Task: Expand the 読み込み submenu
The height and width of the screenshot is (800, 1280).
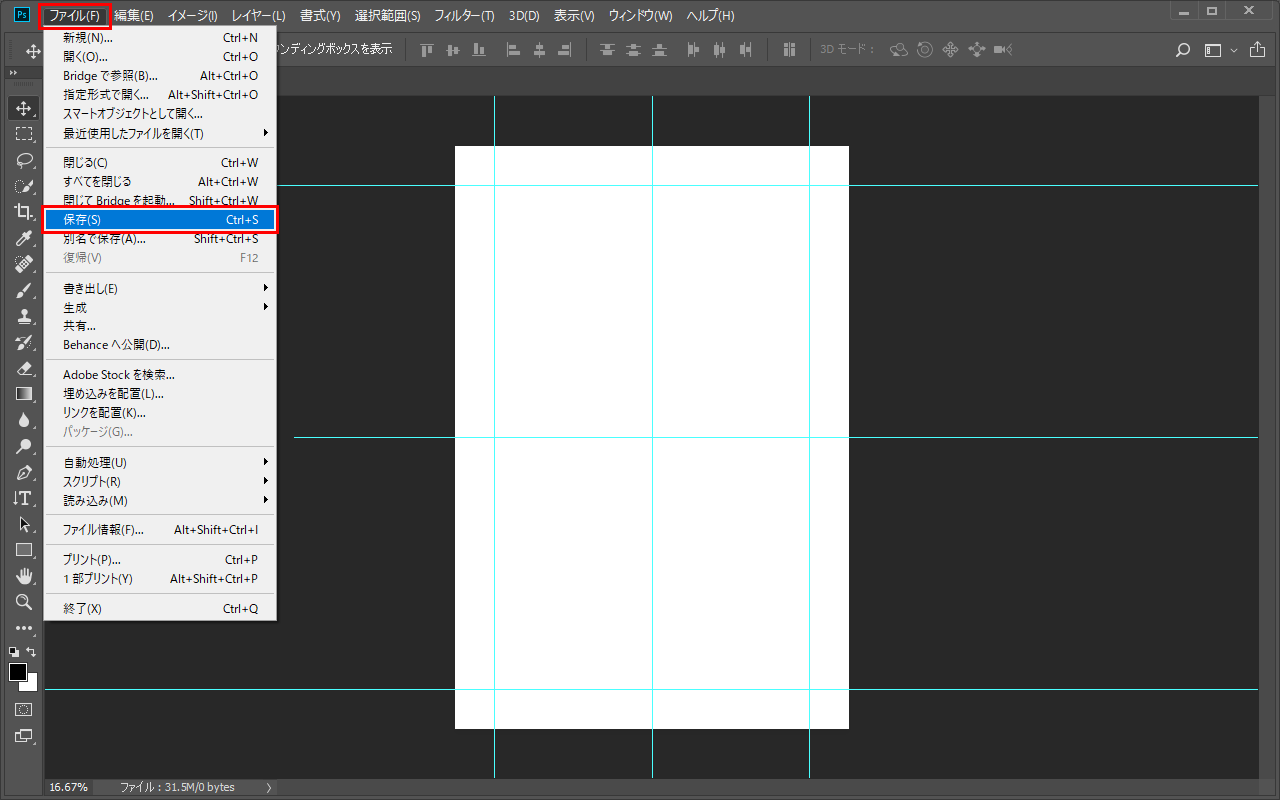Action: (265, 500)
